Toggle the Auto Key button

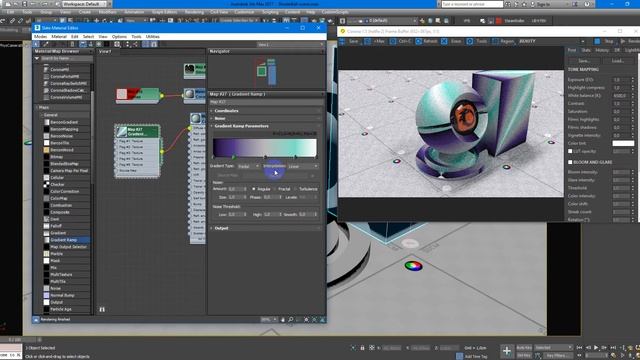524,348
